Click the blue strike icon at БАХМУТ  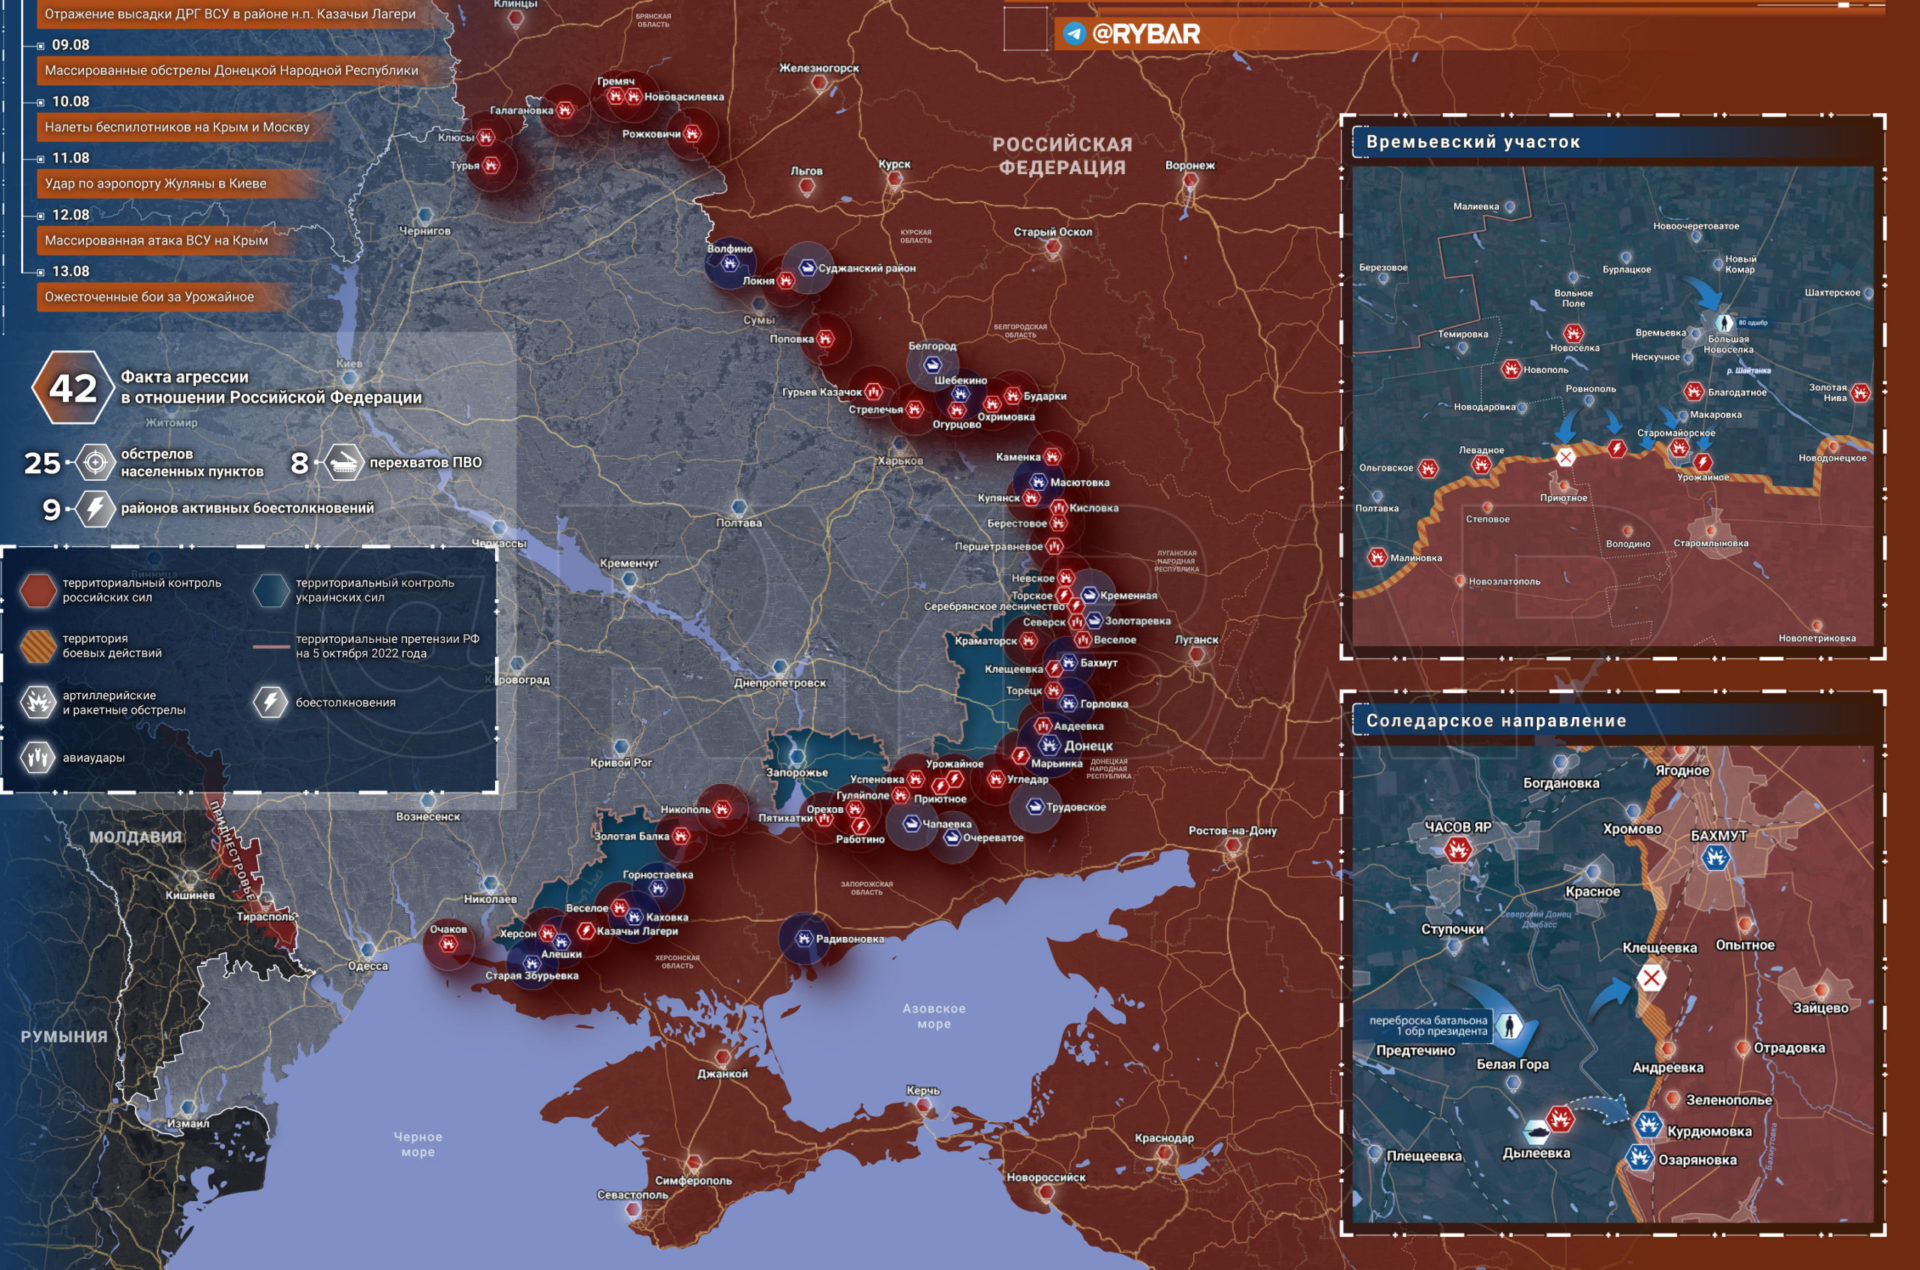1716,858
